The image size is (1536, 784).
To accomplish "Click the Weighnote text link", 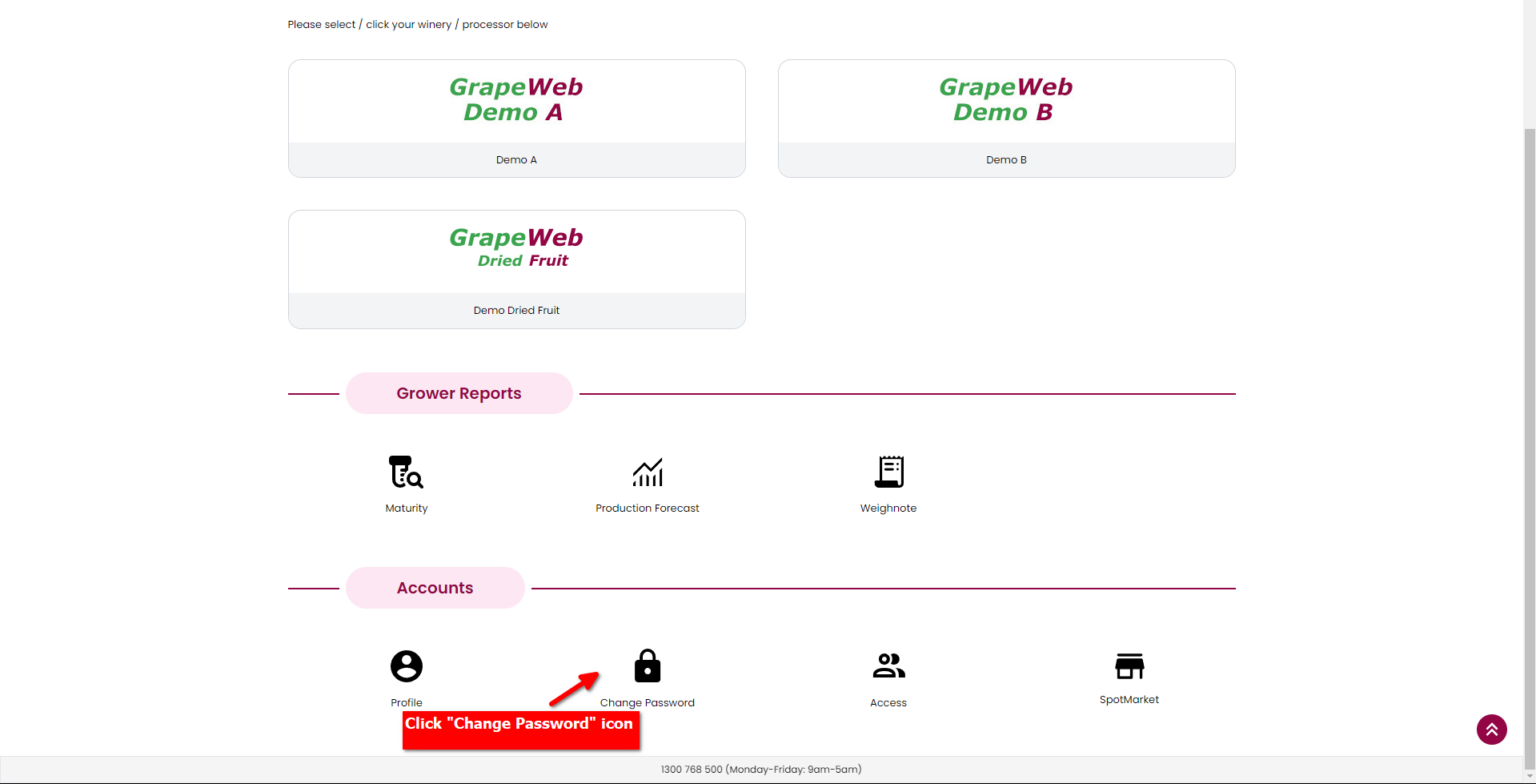I will (888, 508).
